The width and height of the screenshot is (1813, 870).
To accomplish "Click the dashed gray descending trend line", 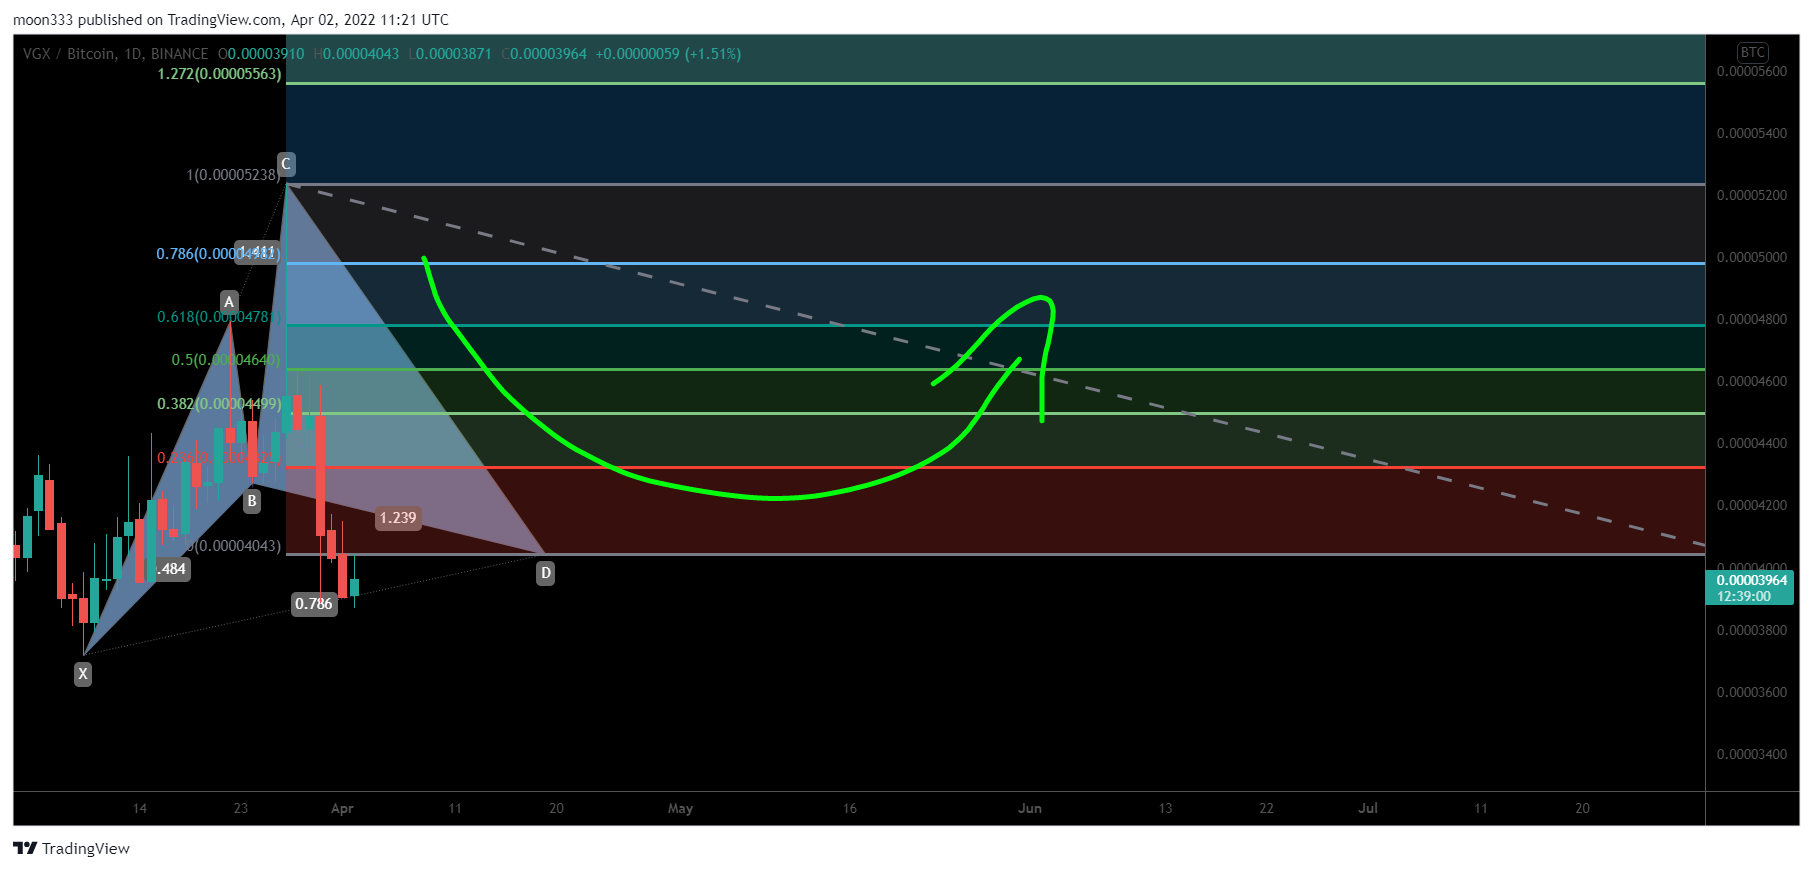I will [995, 365].
